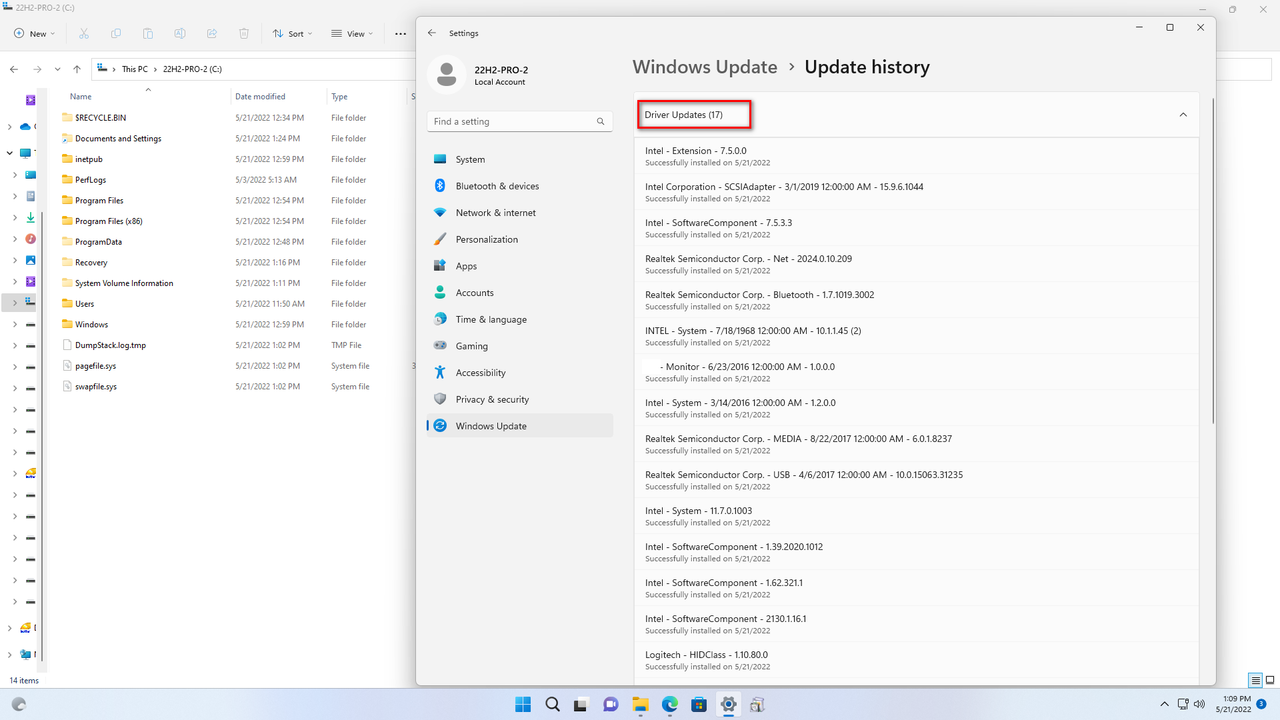Open Accounts settings category

[x=519, y=293]
